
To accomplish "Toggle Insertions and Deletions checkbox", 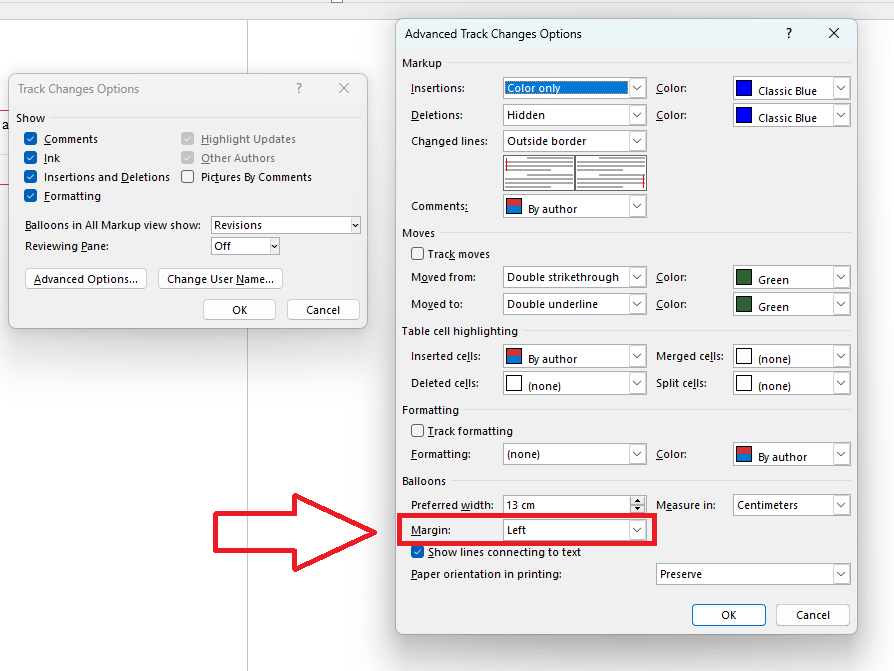I will (x=31, y=177).
